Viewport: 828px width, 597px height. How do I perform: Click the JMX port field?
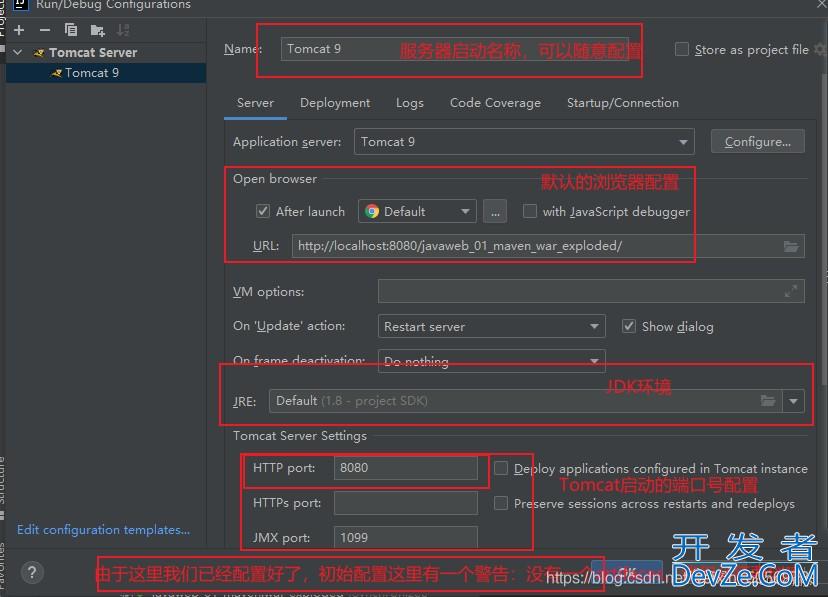pos(406,537)
